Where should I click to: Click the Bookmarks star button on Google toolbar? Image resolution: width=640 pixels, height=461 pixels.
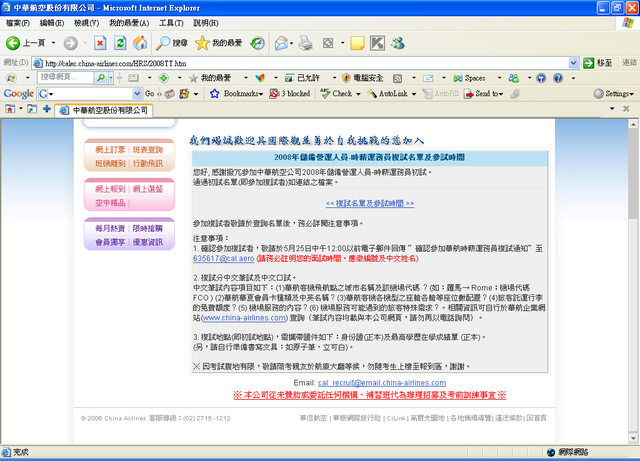tap(214, 94)
